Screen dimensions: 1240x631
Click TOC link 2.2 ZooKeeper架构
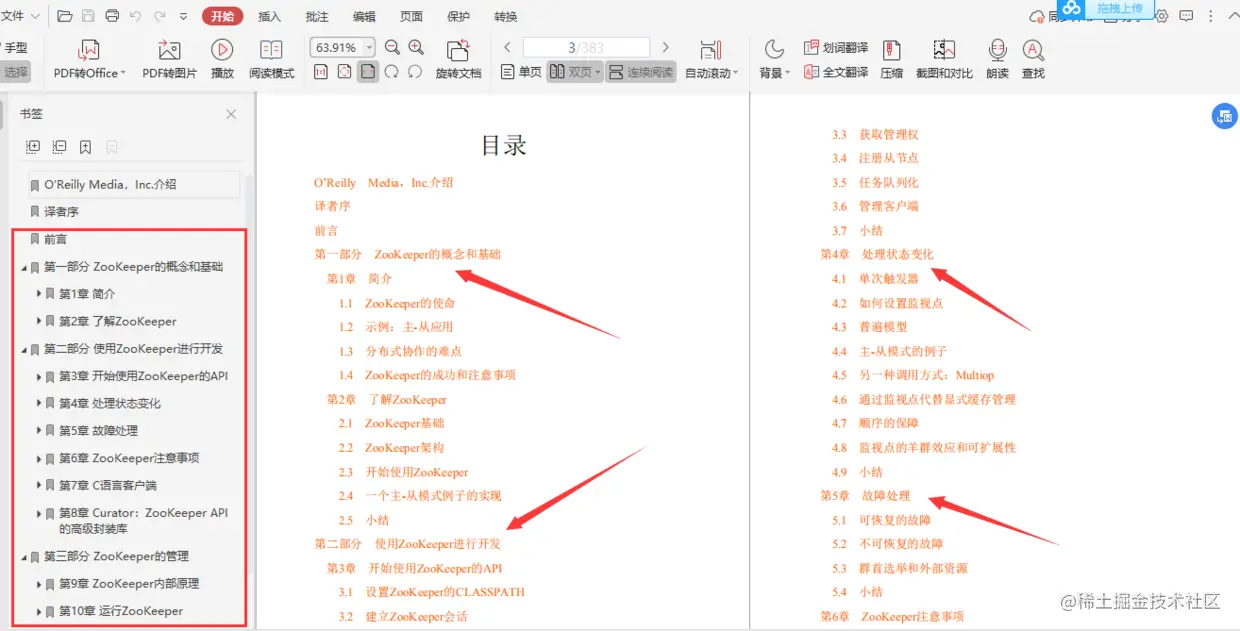[x=391, y=448]
